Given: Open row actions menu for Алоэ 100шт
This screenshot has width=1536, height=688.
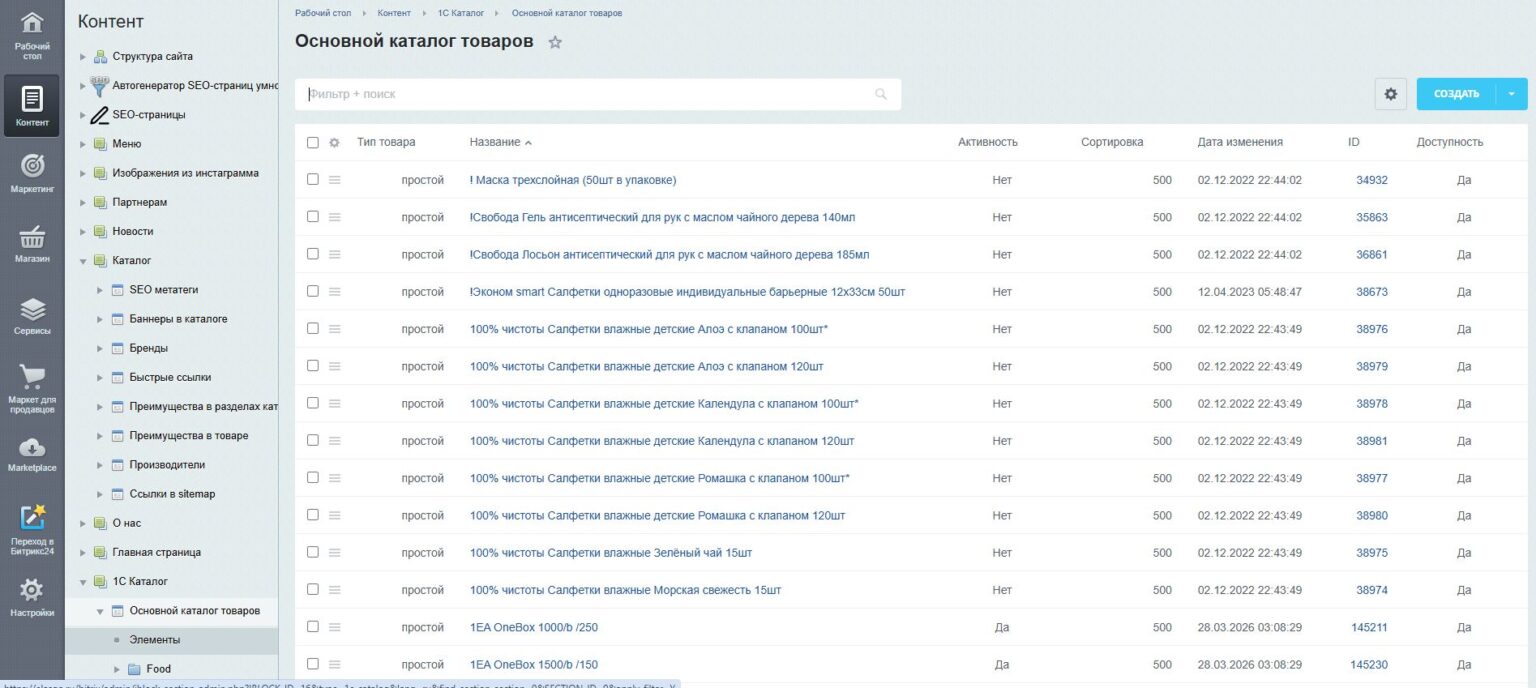Looking at the screenshot, I should tap(335, 329).
